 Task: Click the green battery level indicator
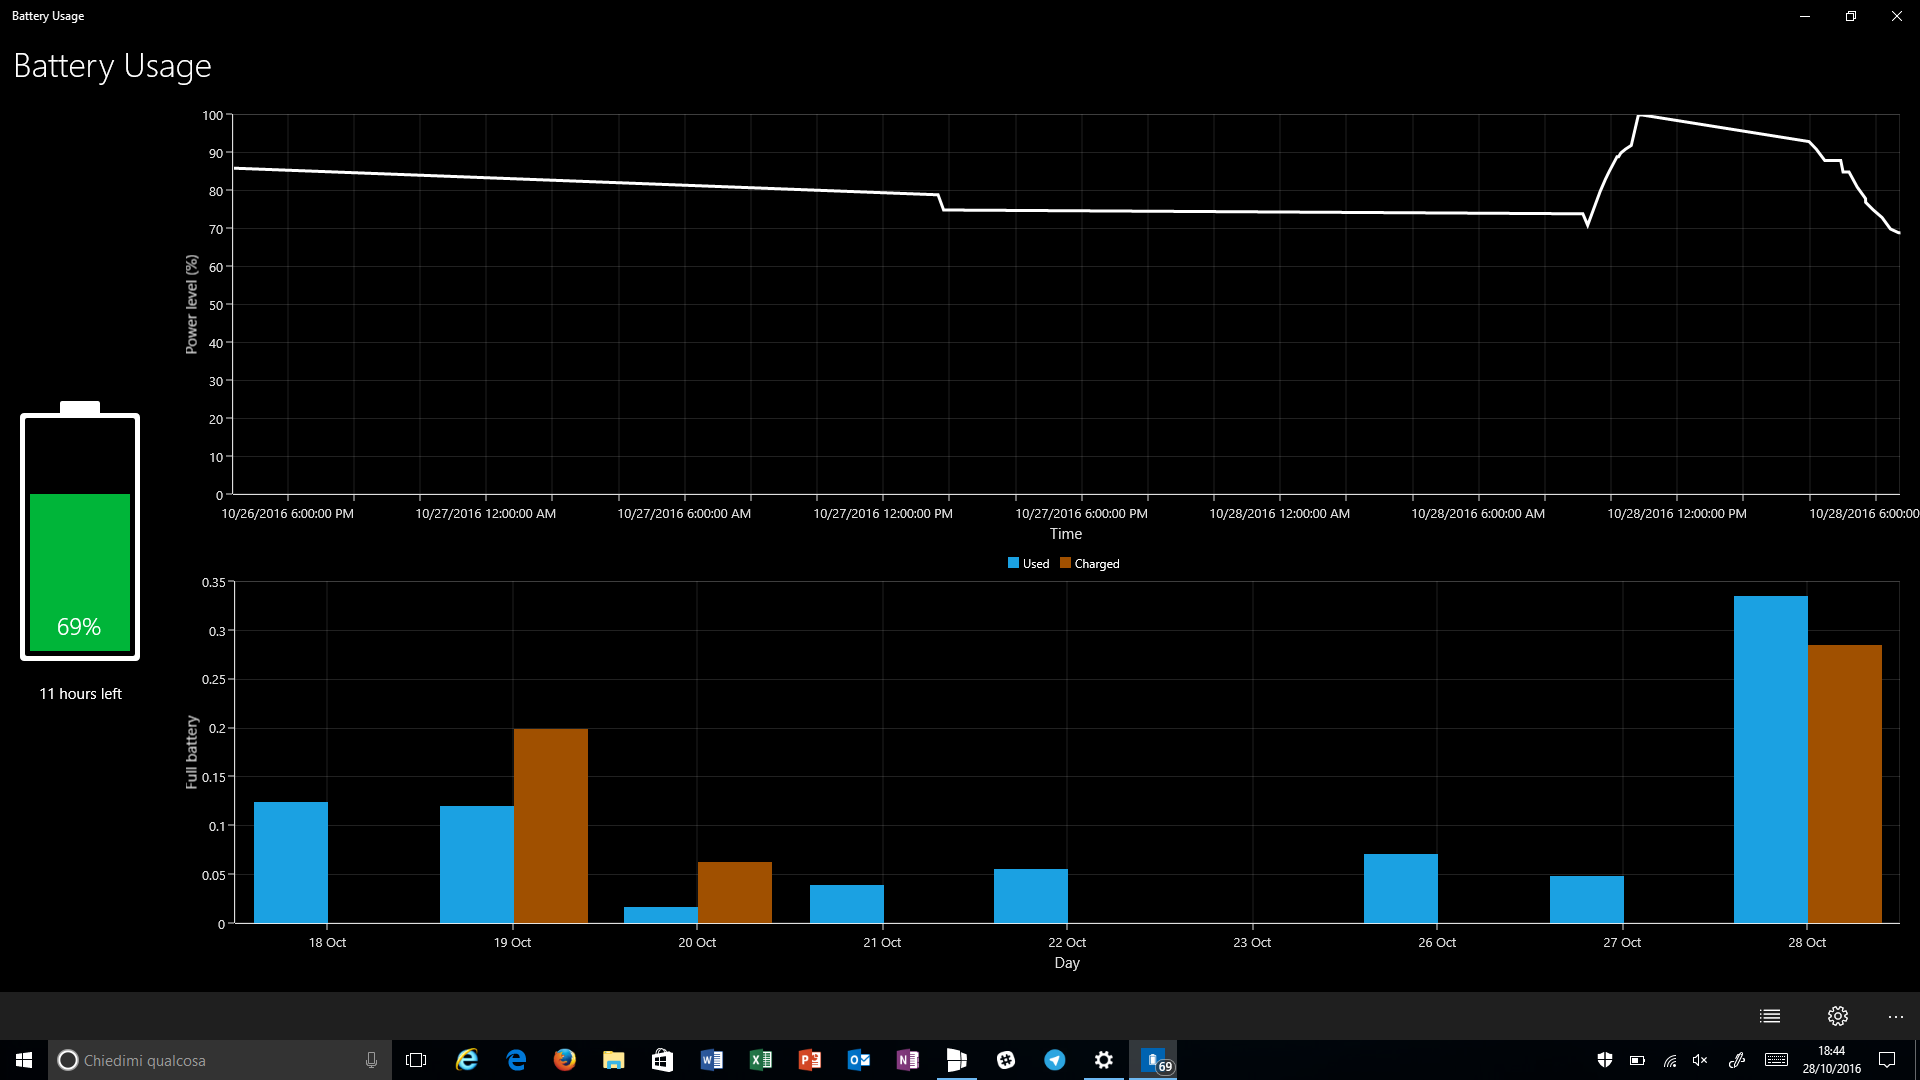point(80,572)
